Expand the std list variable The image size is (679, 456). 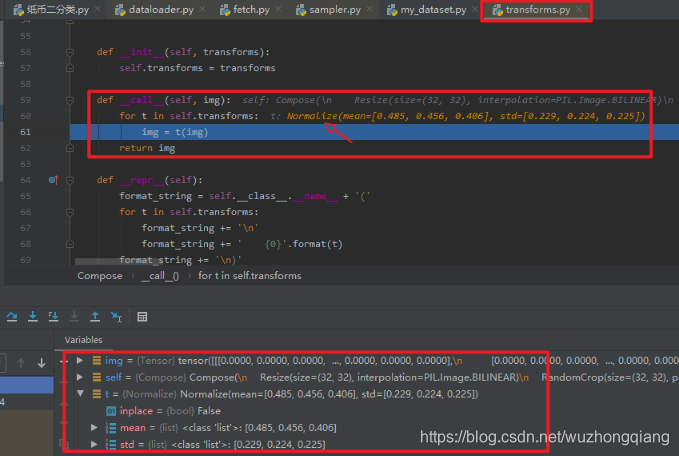tap(94, 444)
